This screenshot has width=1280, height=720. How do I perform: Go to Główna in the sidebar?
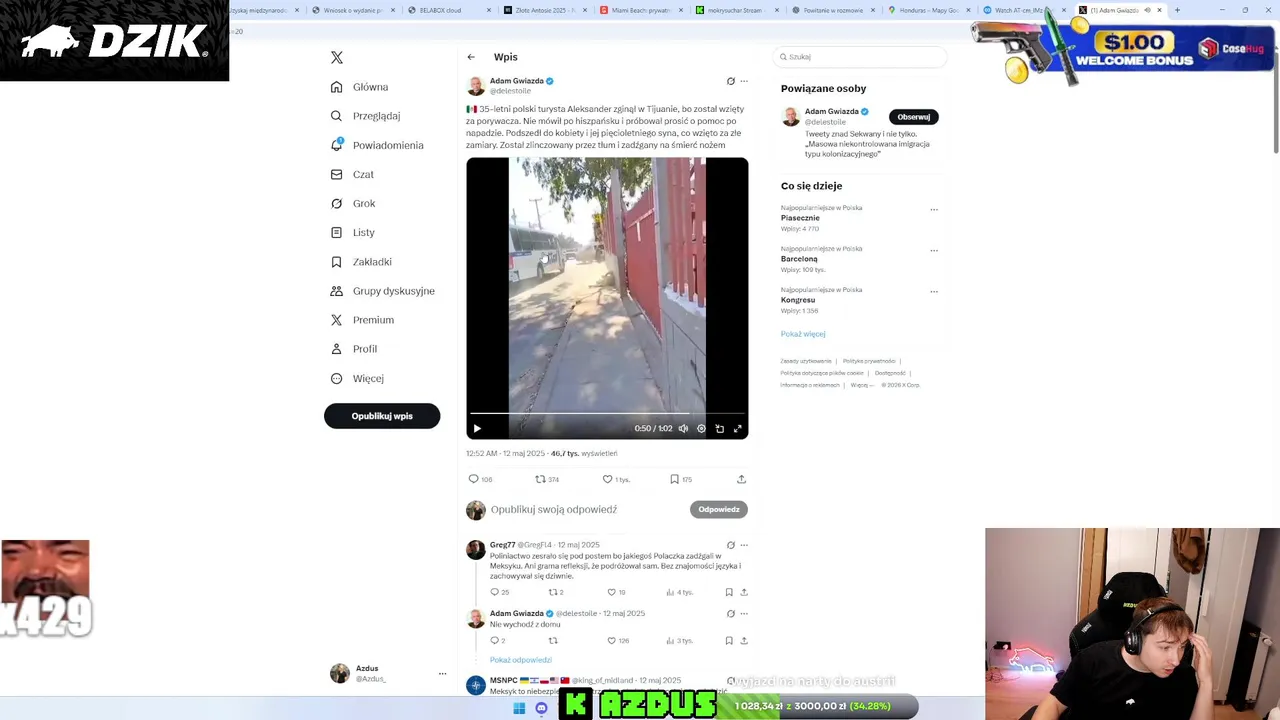click(x=360, y=87)
